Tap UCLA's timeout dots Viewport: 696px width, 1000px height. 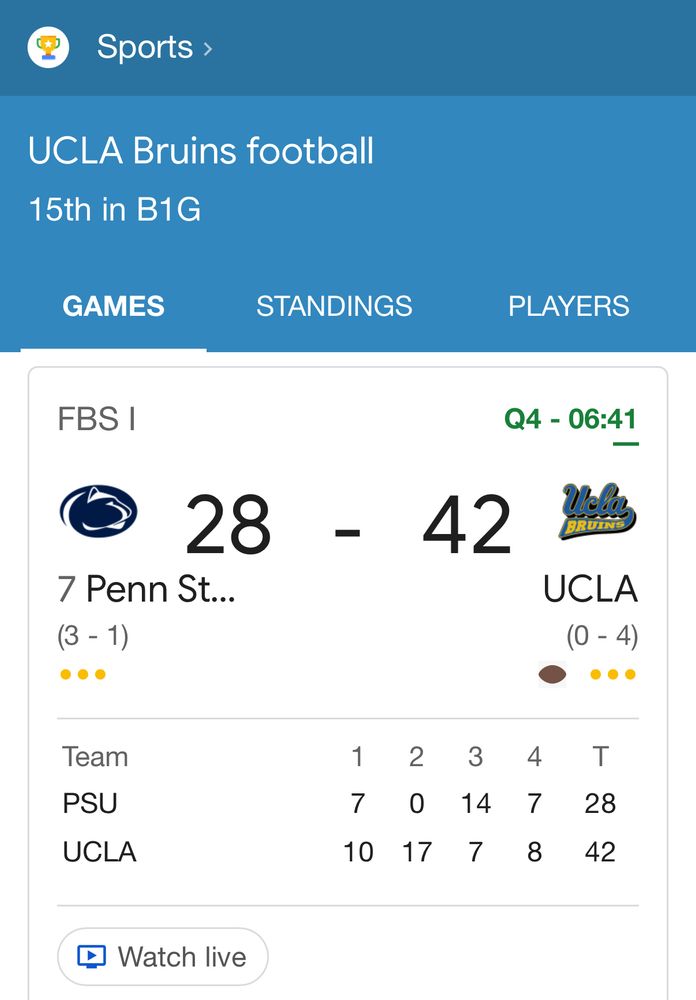click(x=613, y=675)
